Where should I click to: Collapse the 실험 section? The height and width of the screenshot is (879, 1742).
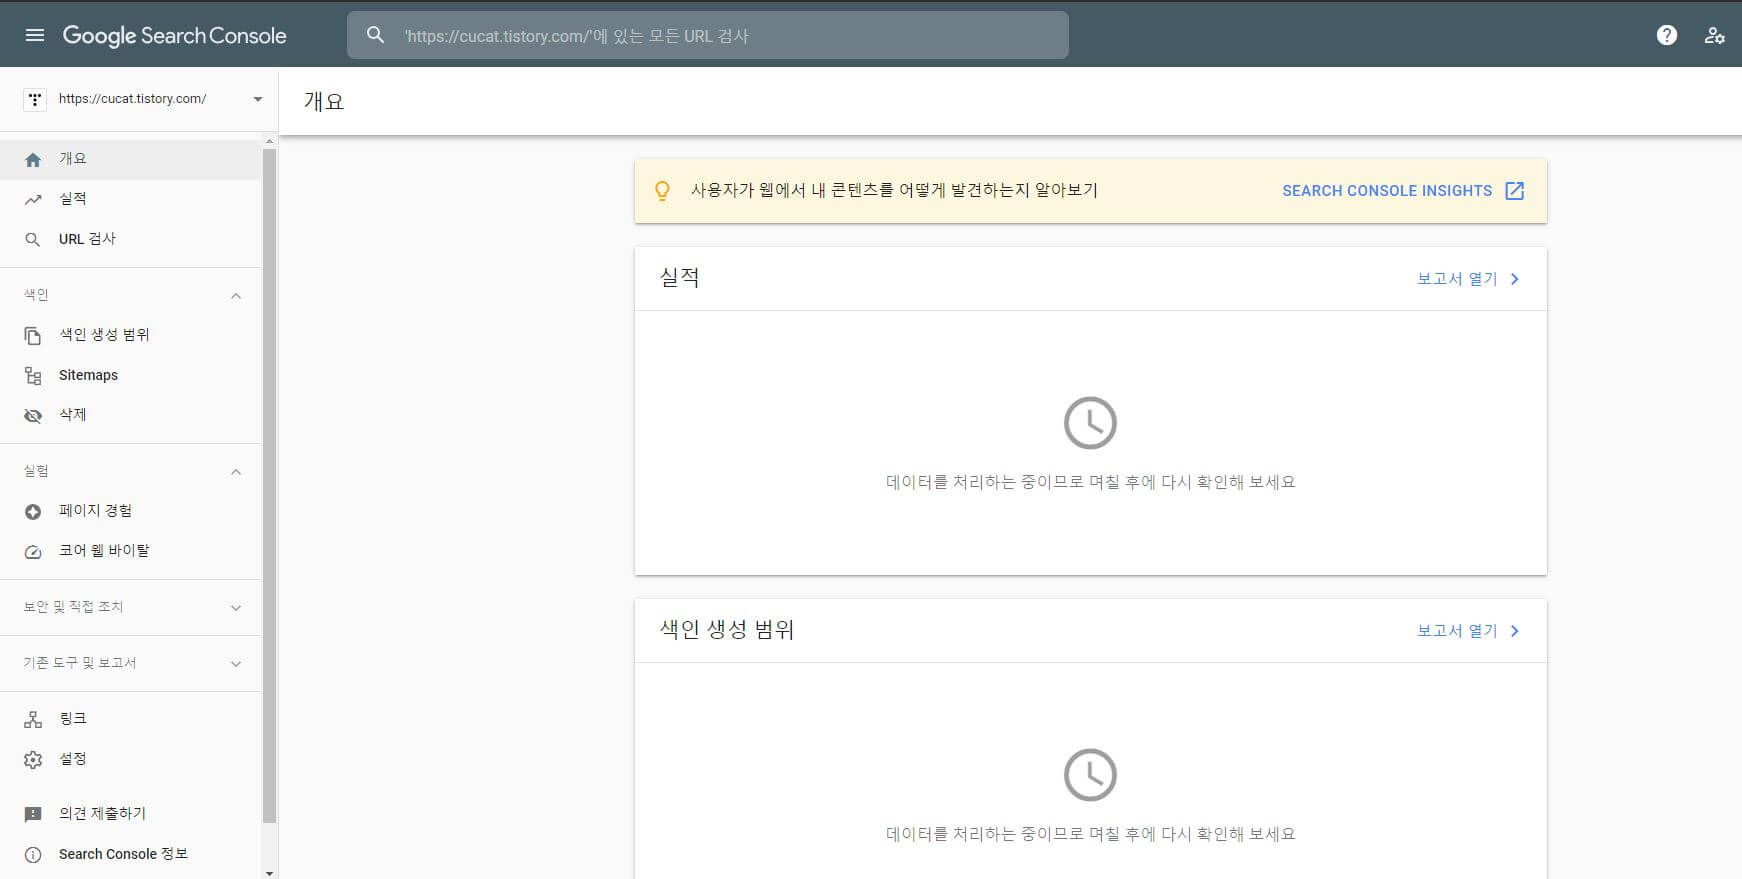236,472
